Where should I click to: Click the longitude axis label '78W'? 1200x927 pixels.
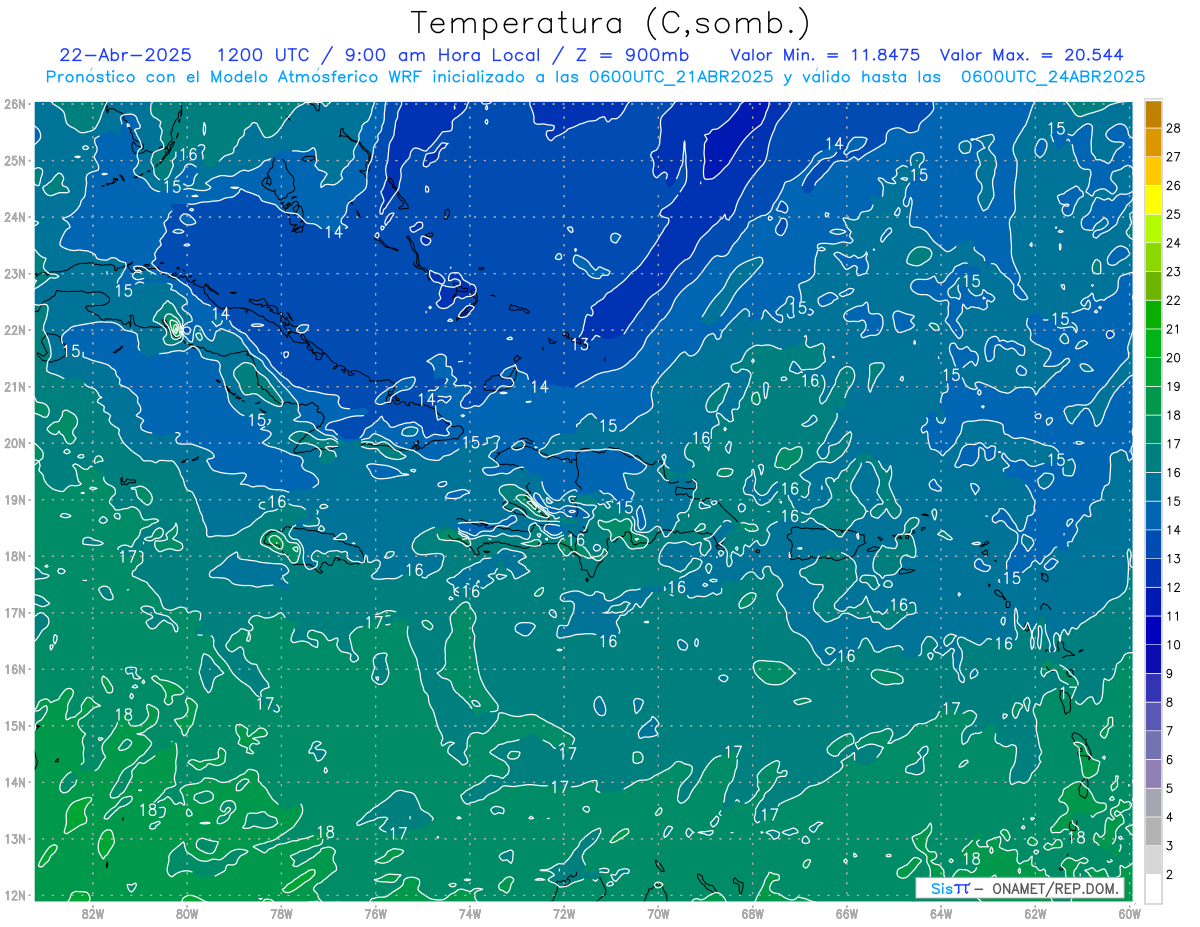[281, 914]
